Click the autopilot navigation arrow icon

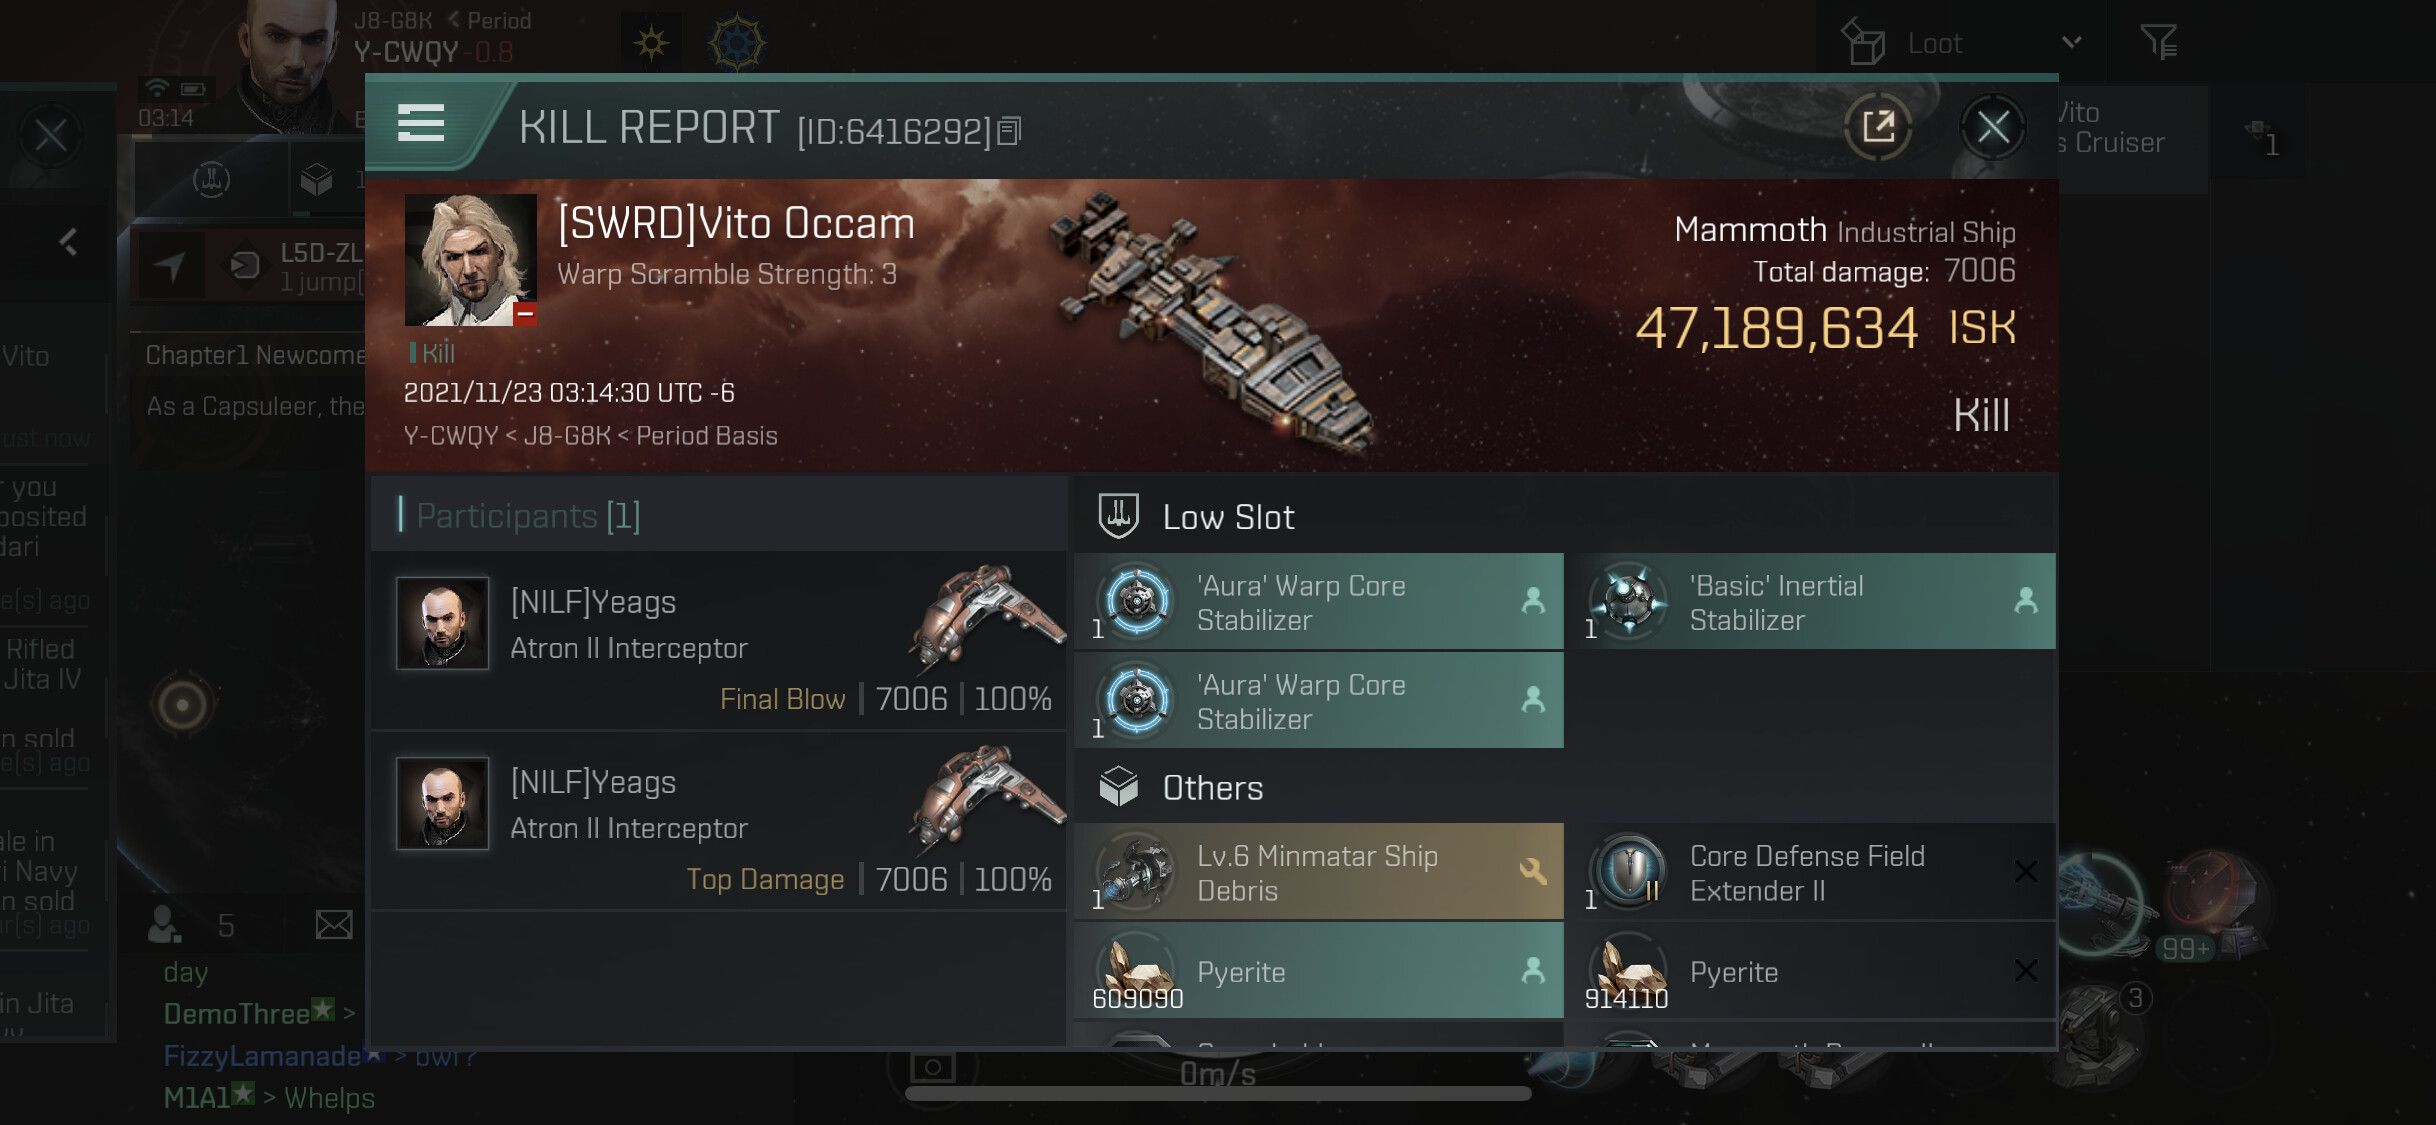[171, 265]
